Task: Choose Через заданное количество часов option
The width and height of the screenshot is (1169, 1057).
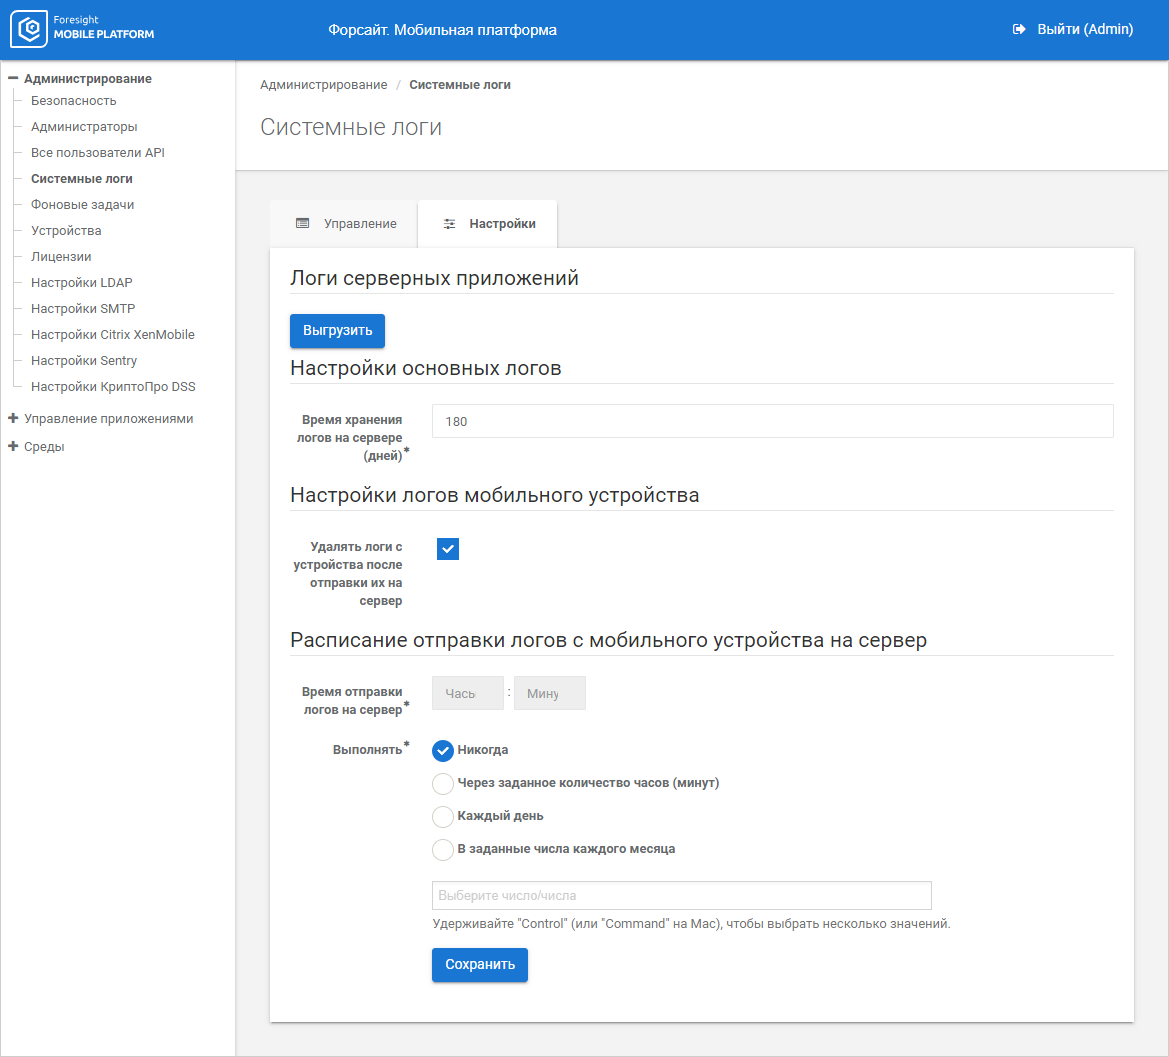Action: 443,783
